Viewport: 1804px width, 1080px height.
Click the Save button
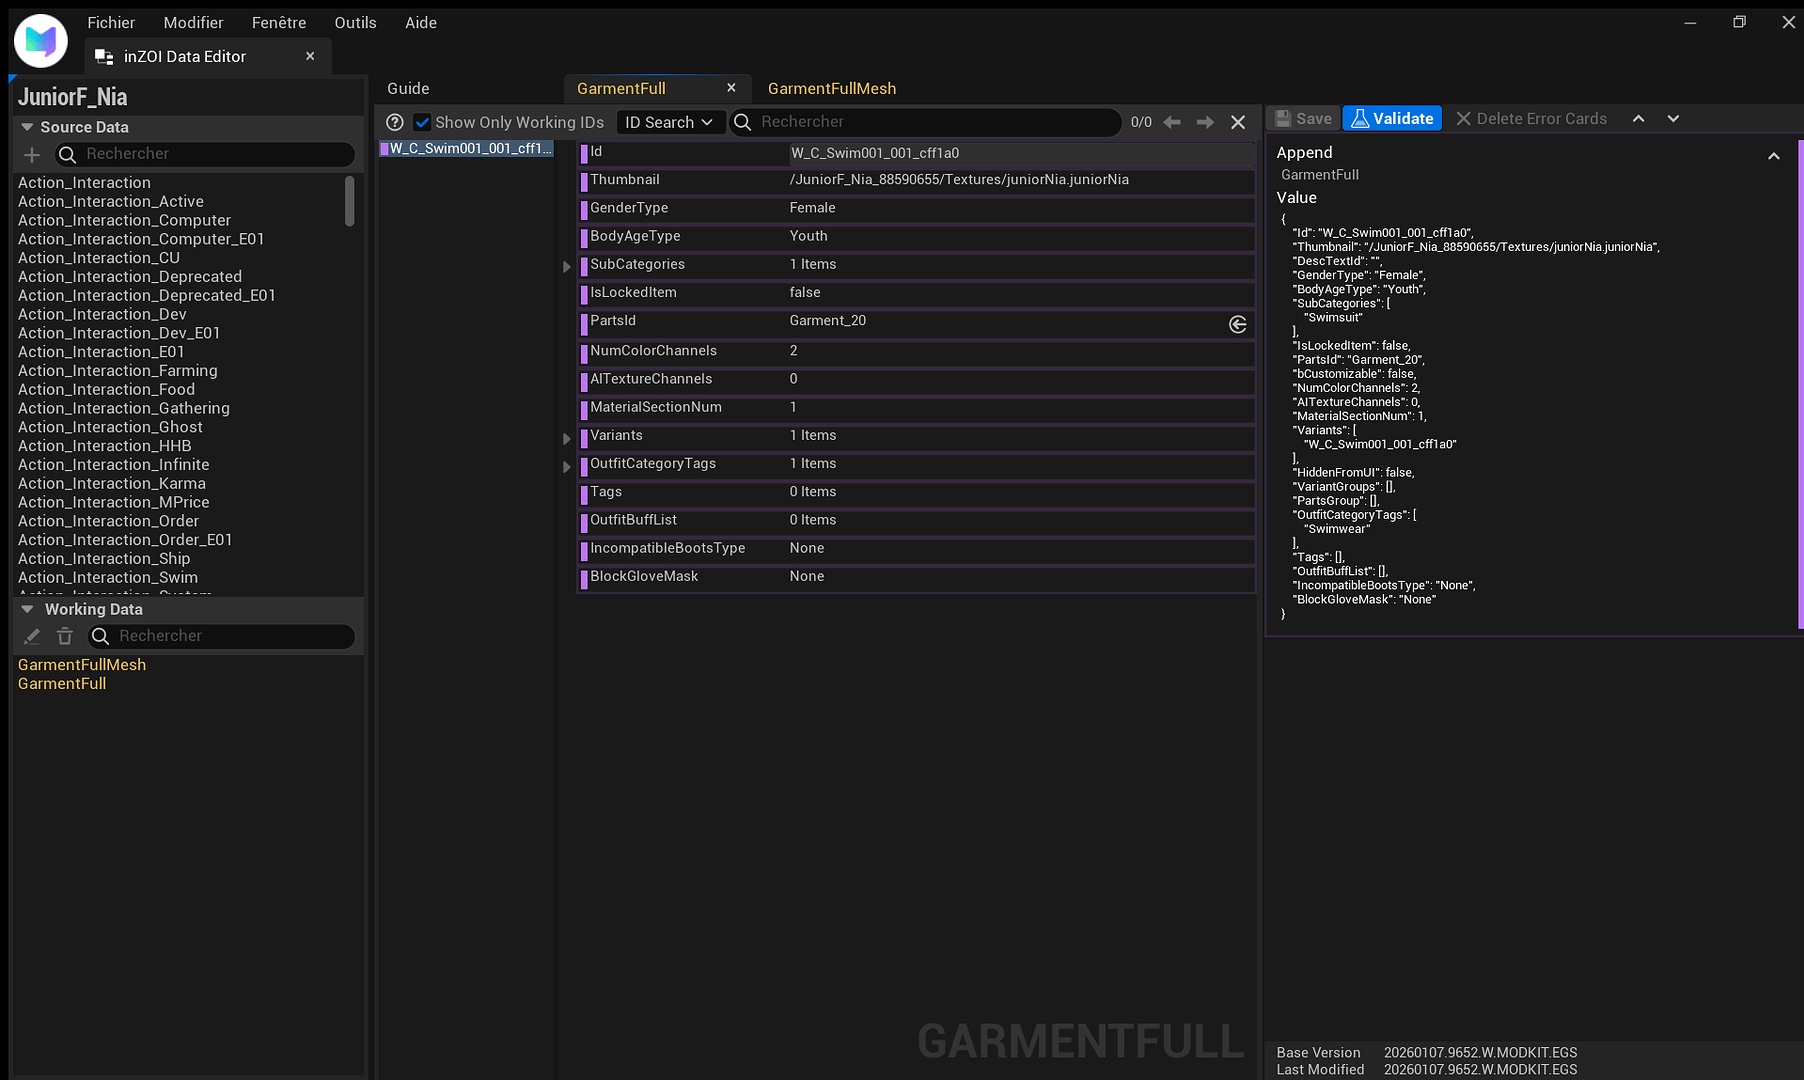point(1302,118)
